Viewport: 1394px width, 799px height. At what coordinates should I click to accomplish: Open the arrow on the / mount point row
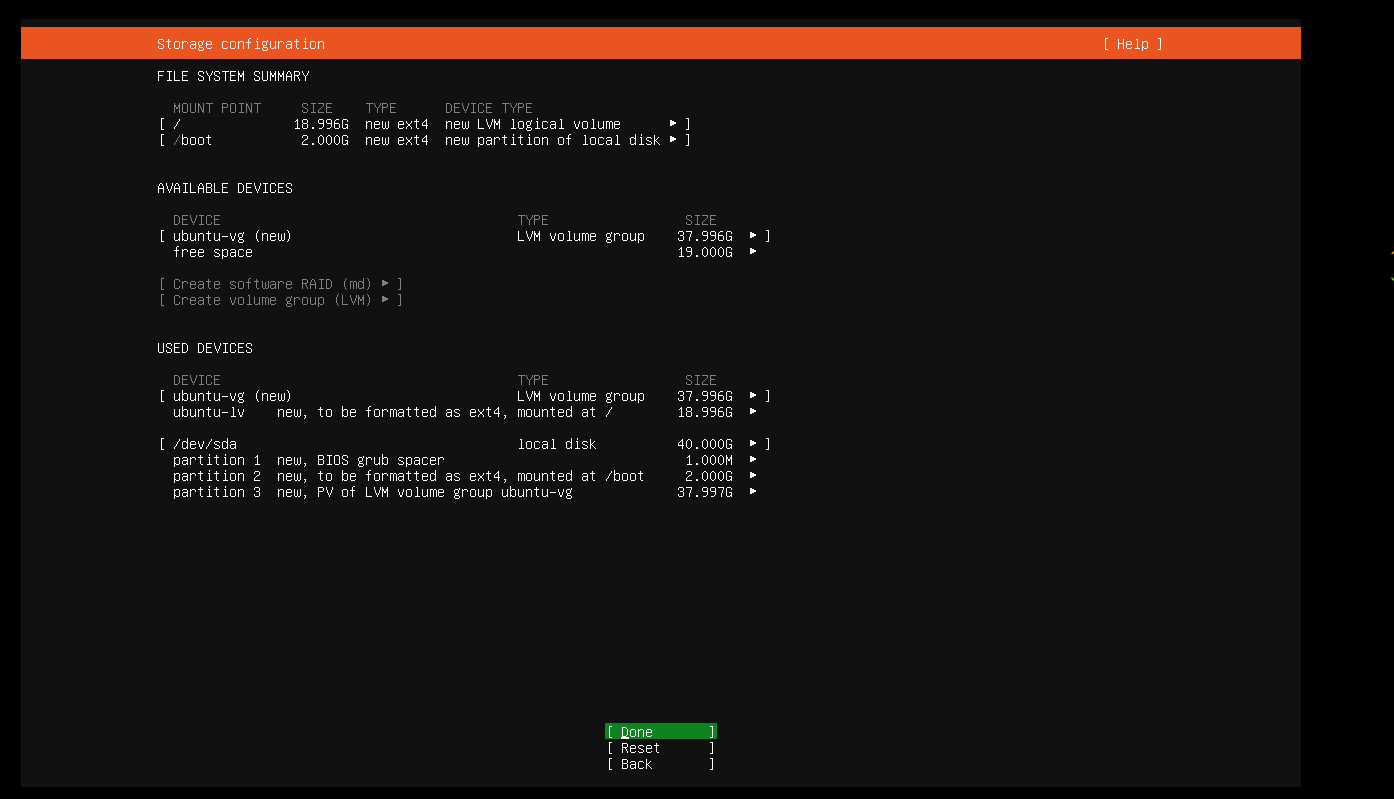673,124
